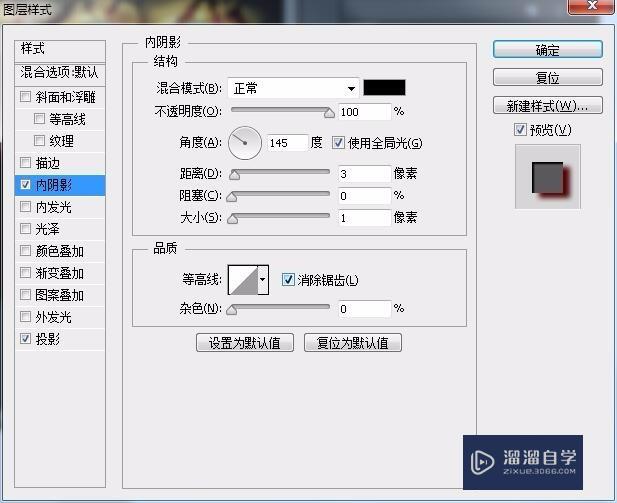
Task: Check the 渐变叠加 checkbox
Action: point(25,272)
